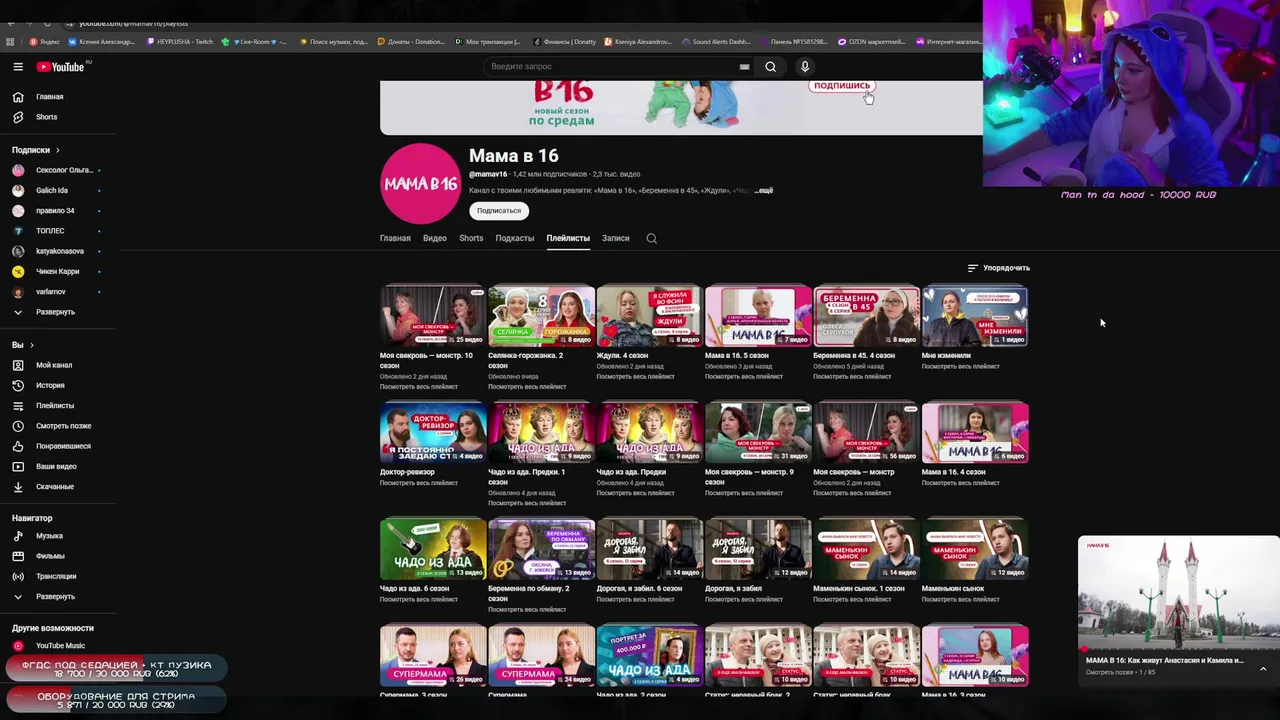Open 'Маменькин сынок. 1 сезон' title
Viewport: 1280px width, 720px height.
(859, 589)
